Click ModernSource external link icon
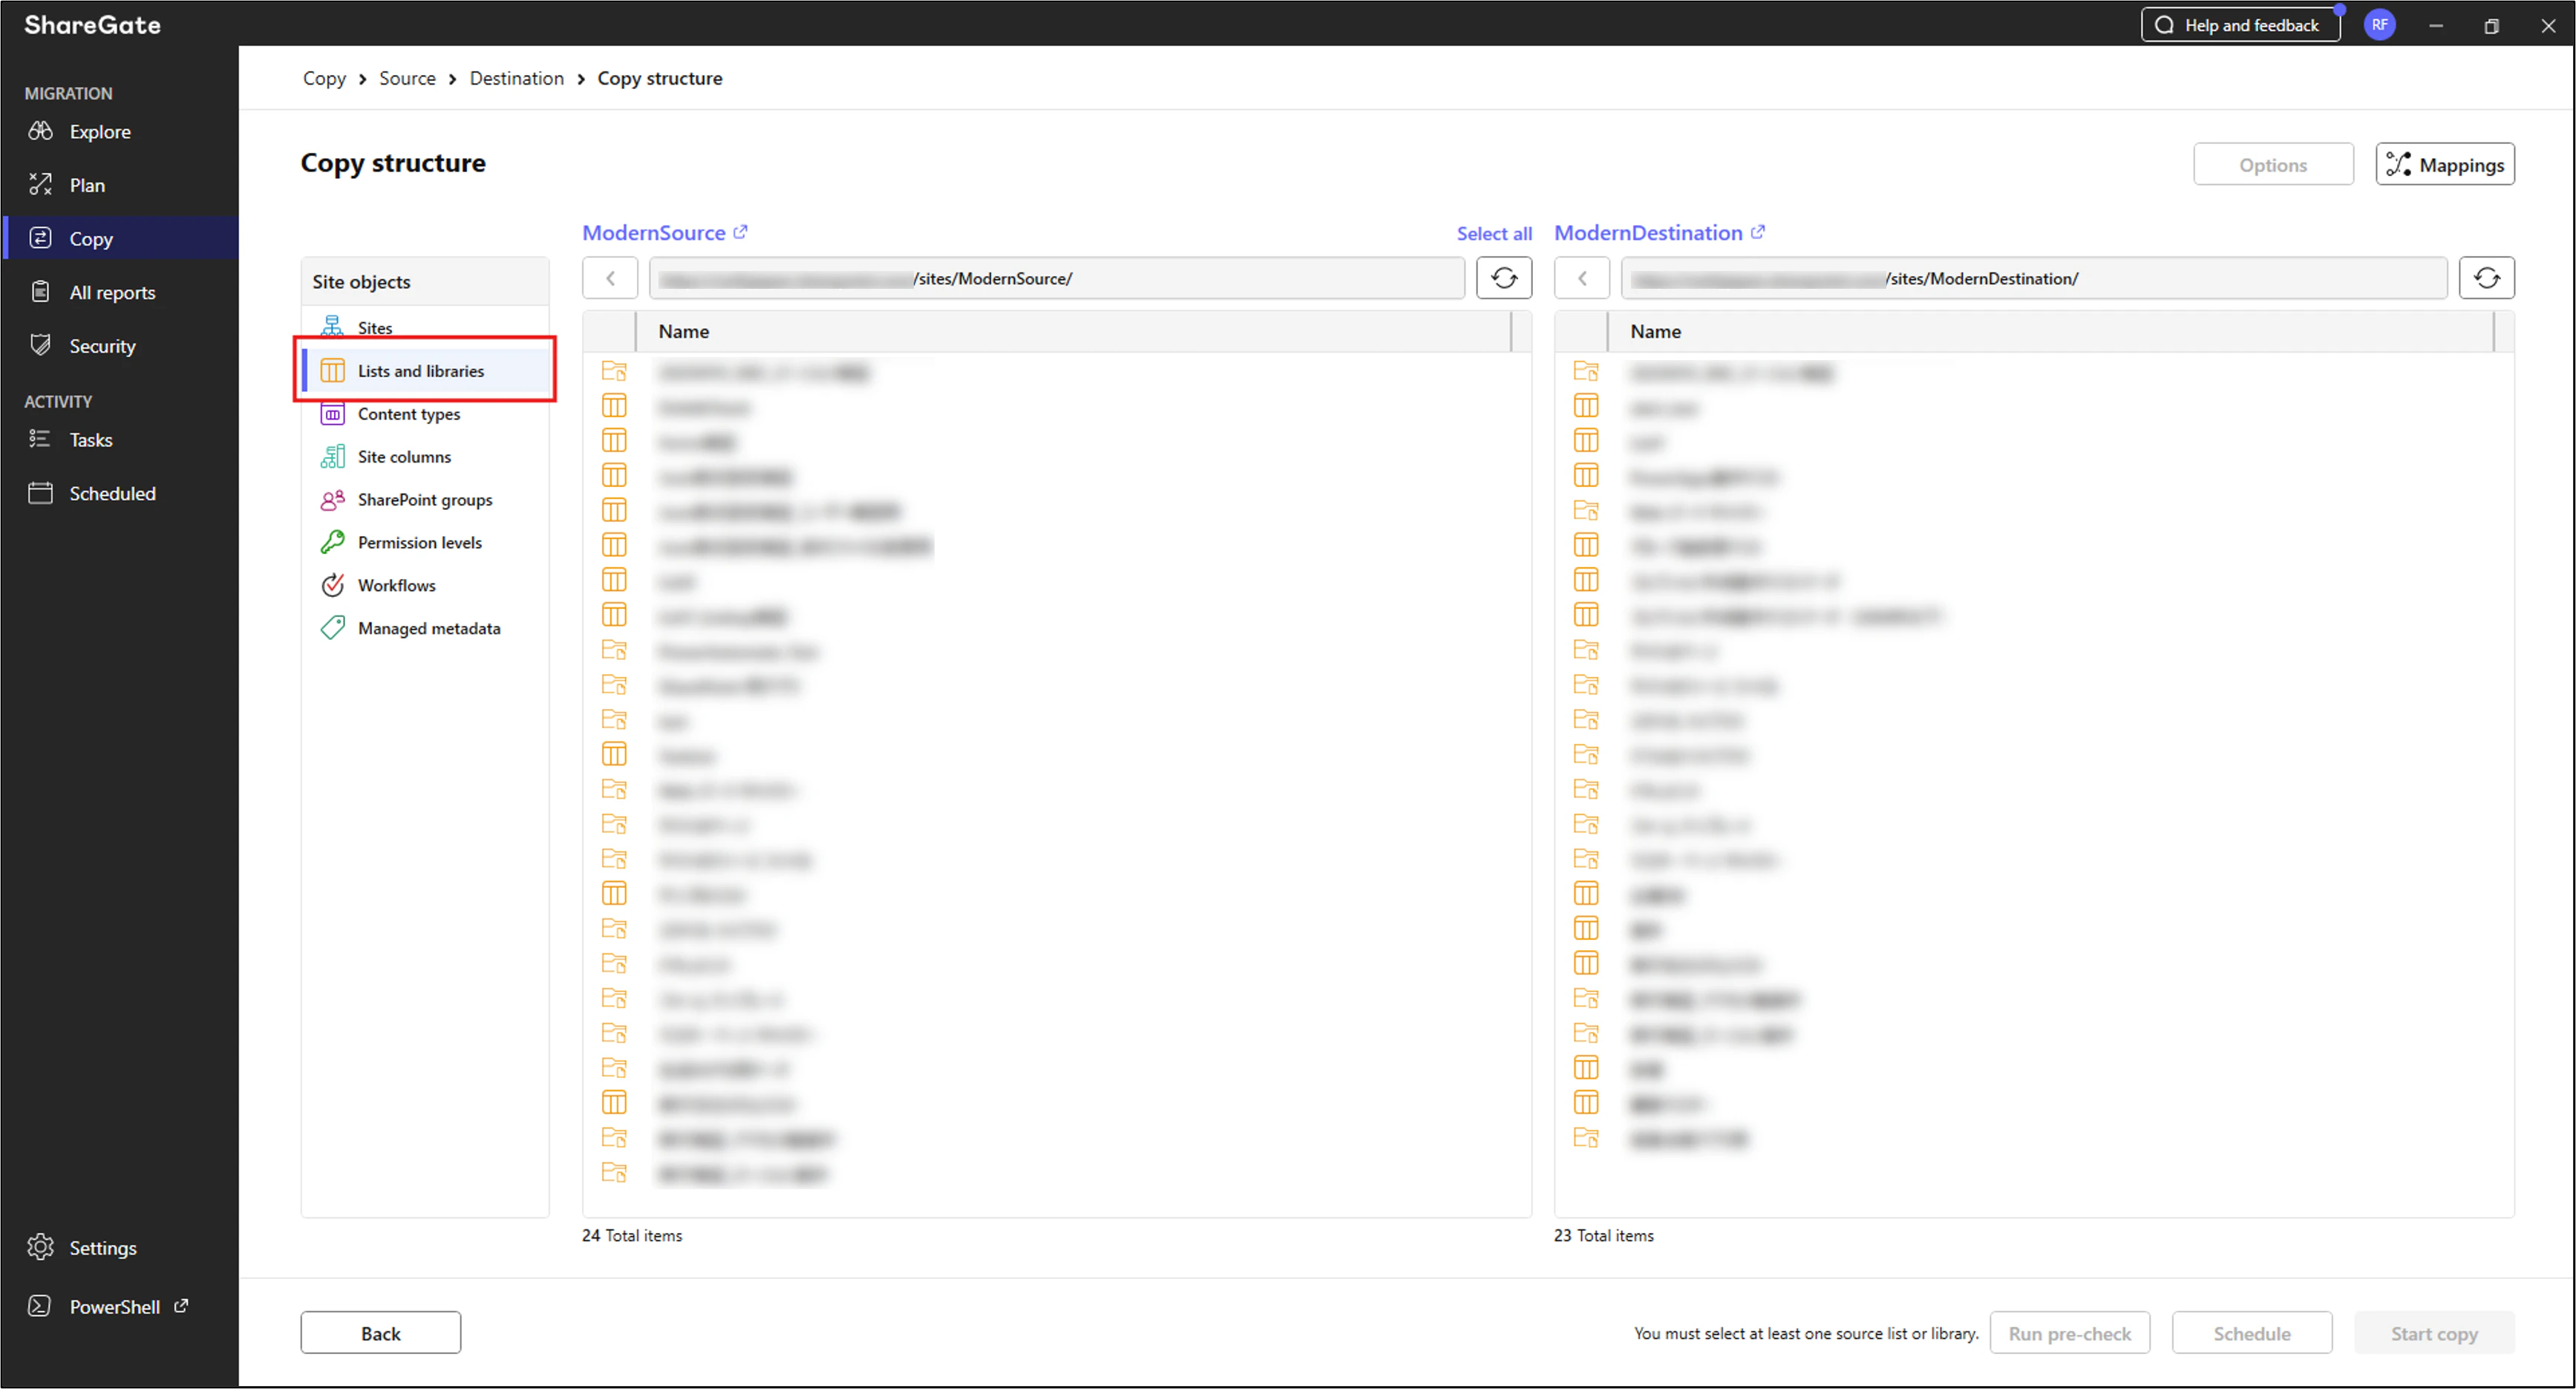 click(740, 232)
